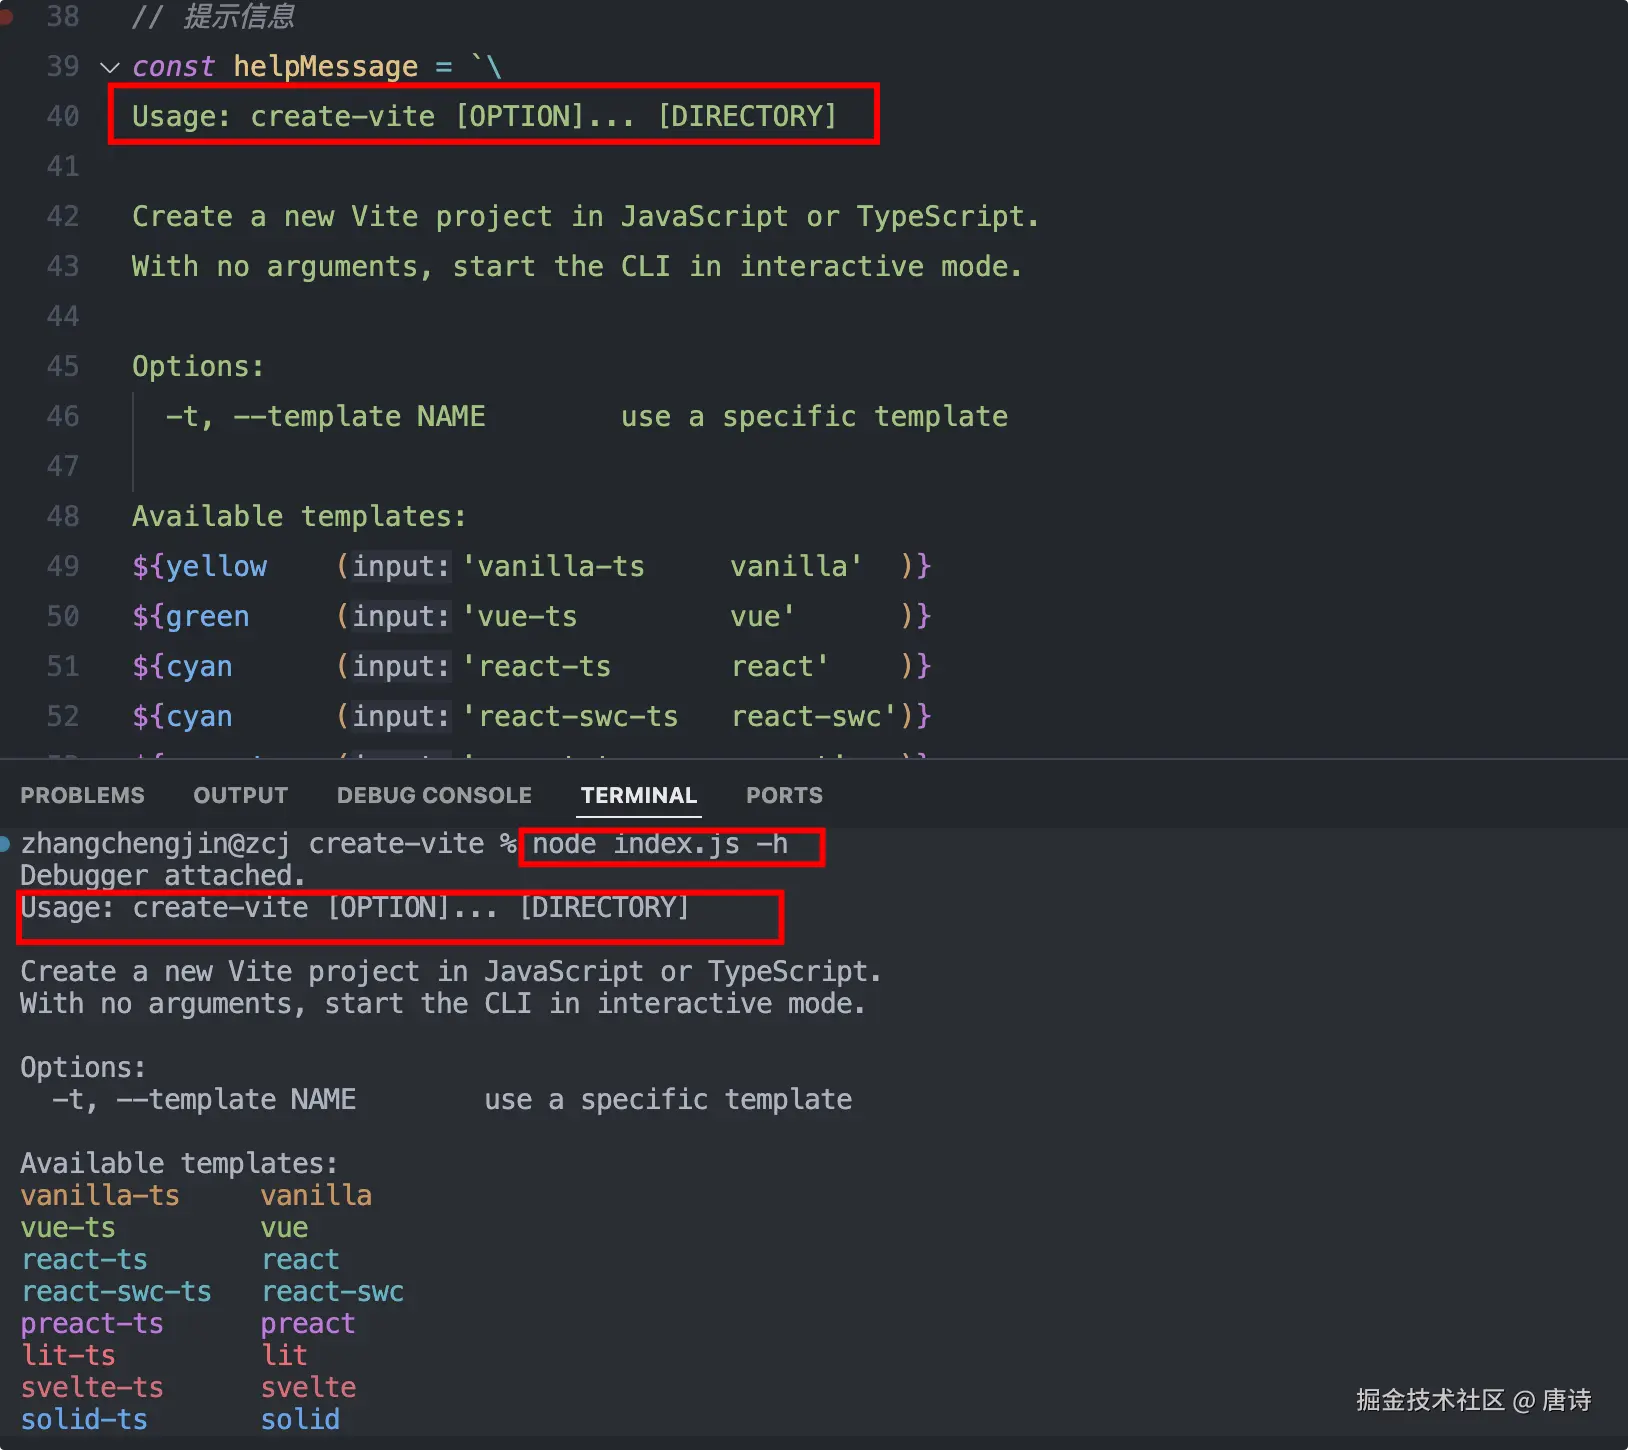1628x1450 pixels.
Task: Open the PORTS panel tab
Action: click(784, 795)
